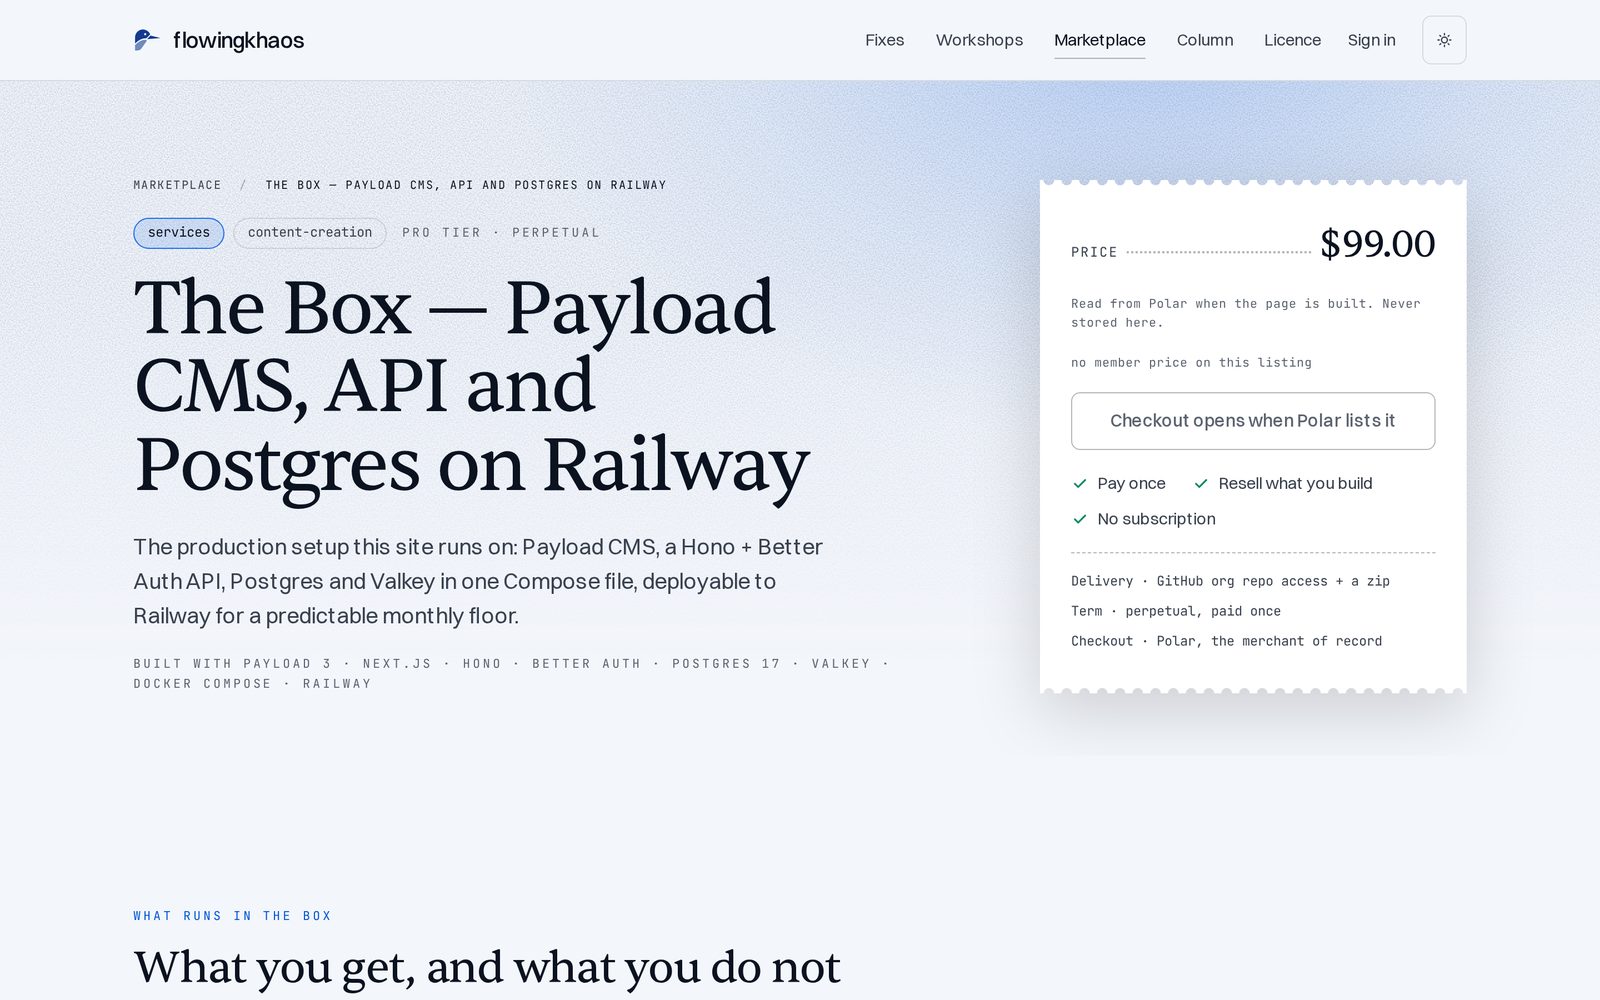This screenshot has height=1000, width=1600.
Task: Go to the Column page
Action: pyautogui.click(x=1205, y=40)
